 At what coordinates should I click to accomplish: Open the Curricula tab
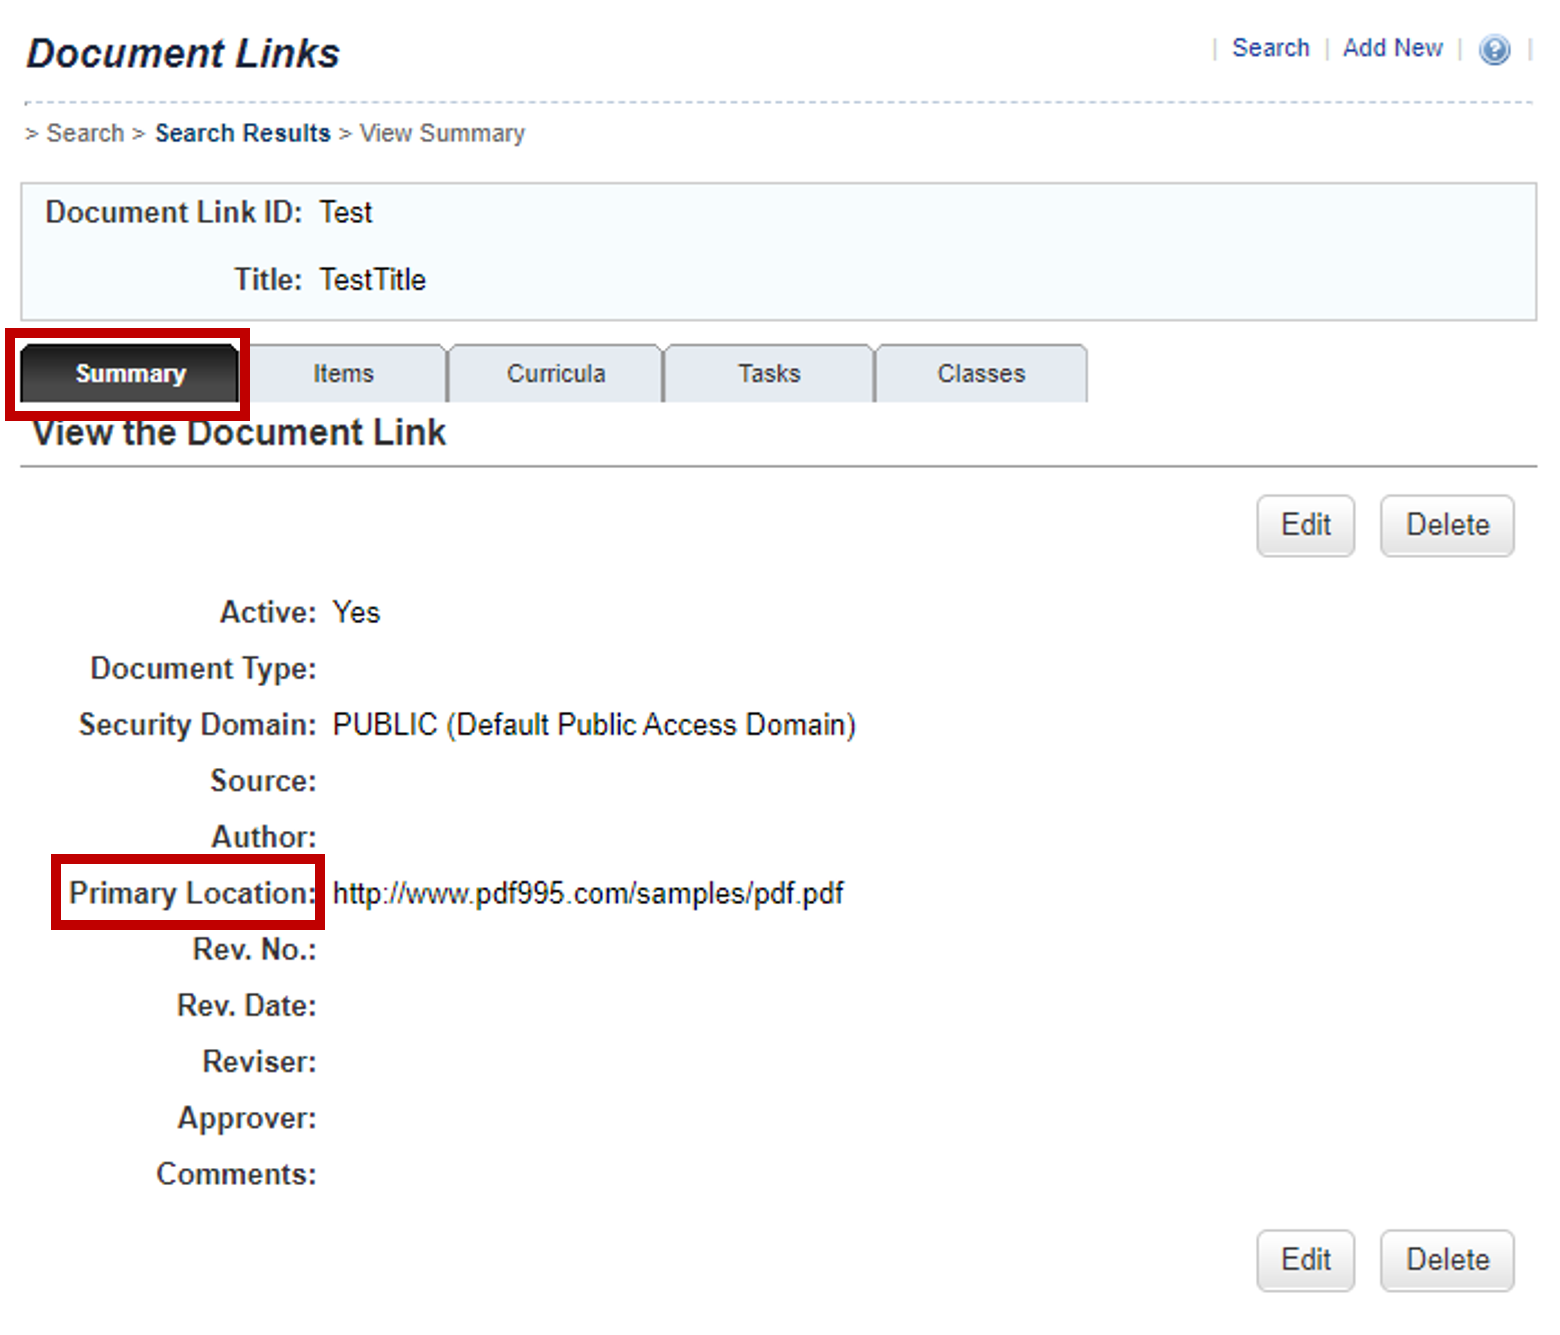coord(556,373)
